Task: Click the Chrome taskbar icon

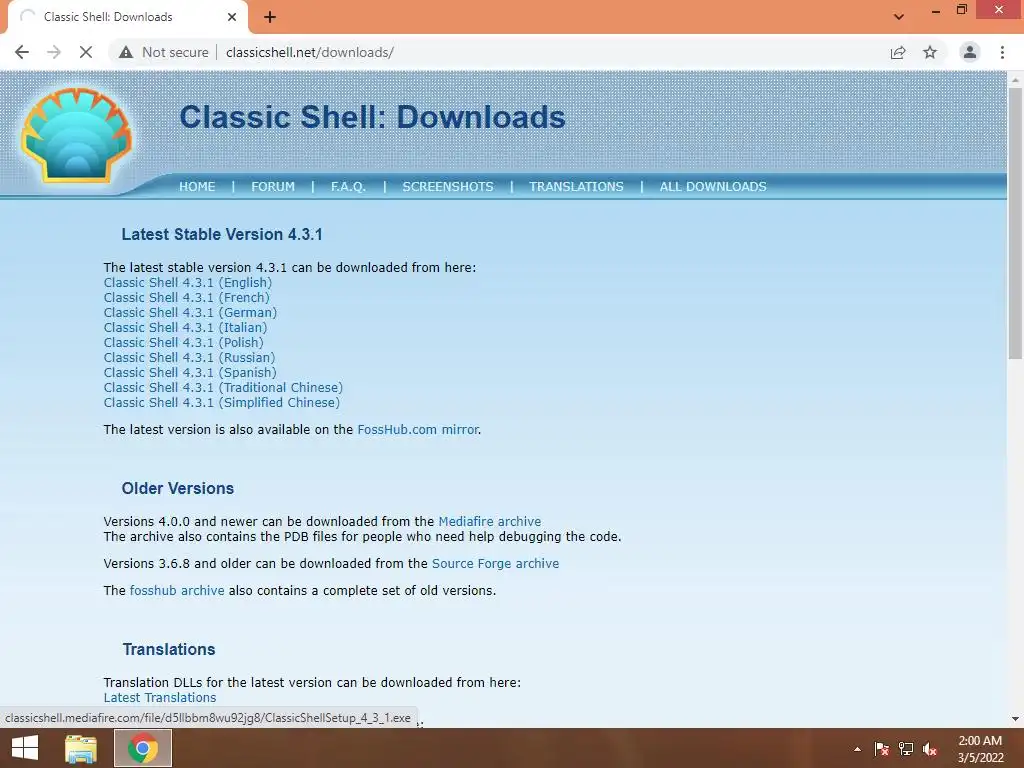Action: [x=143, y=748]
